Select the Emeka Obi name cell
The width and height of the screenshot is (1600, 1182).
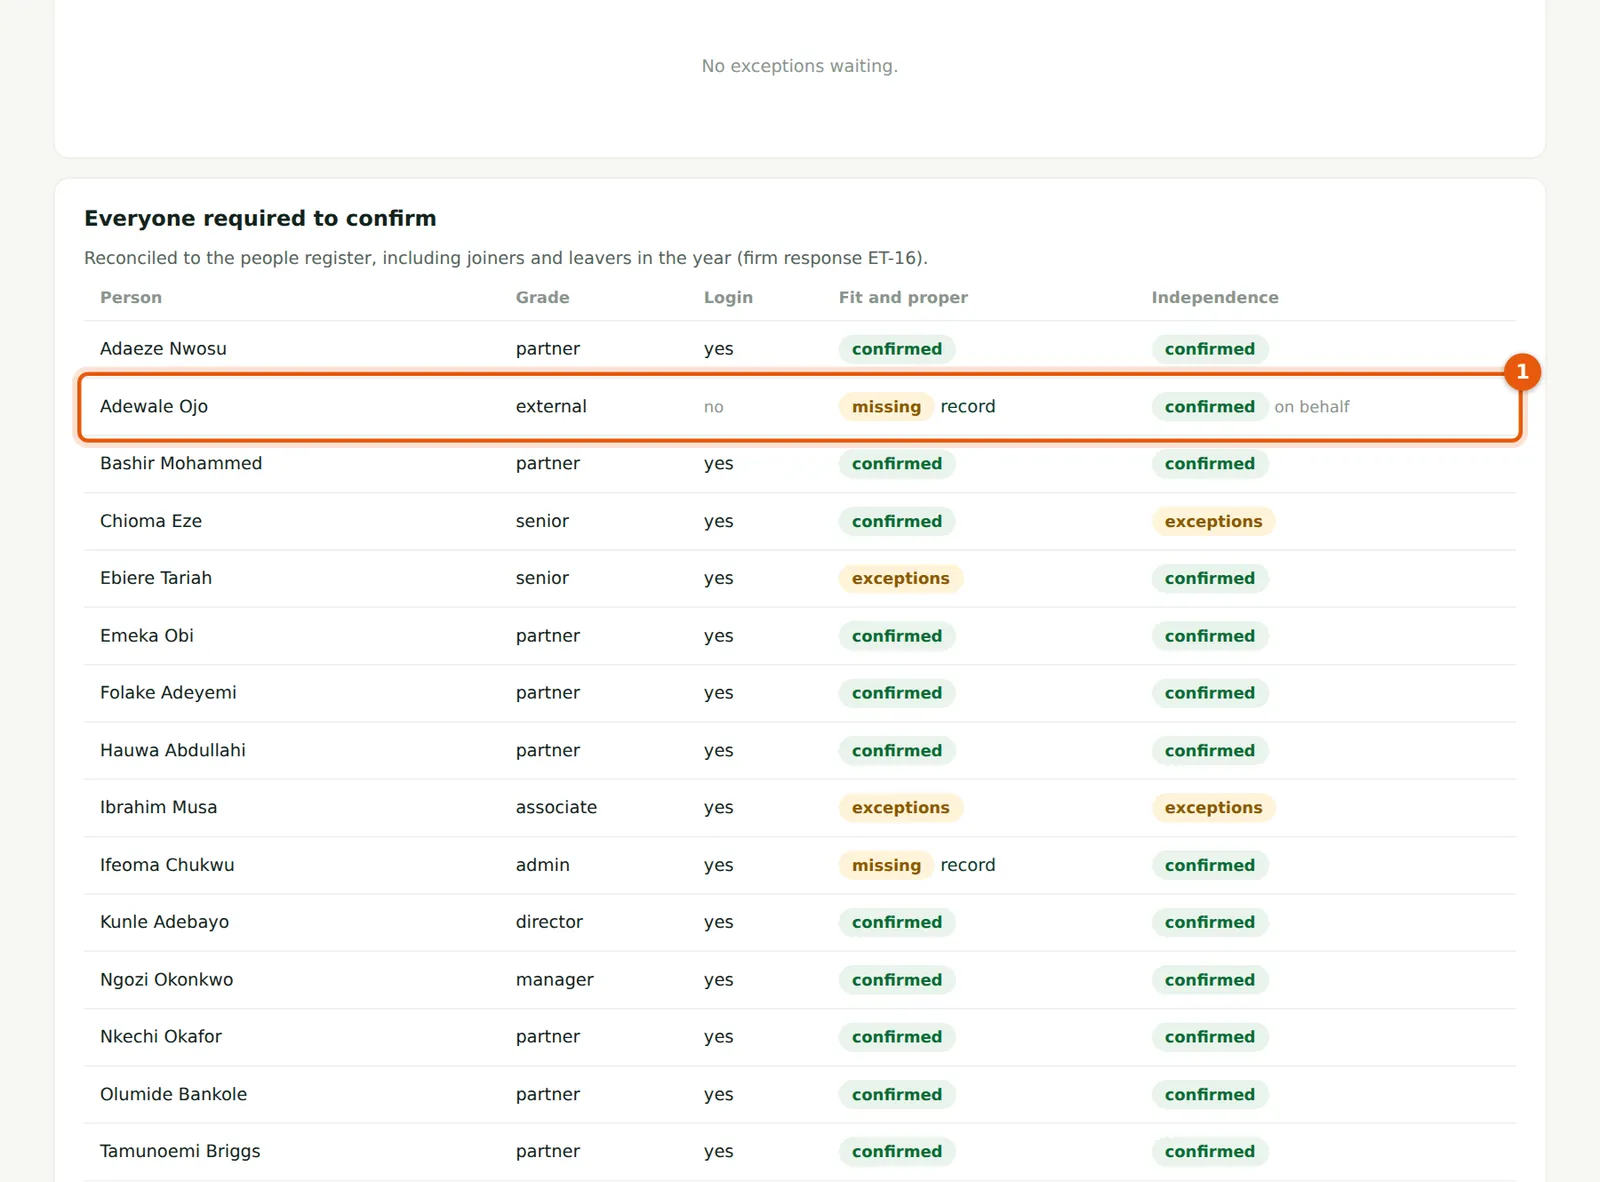(x=147, y=635)
